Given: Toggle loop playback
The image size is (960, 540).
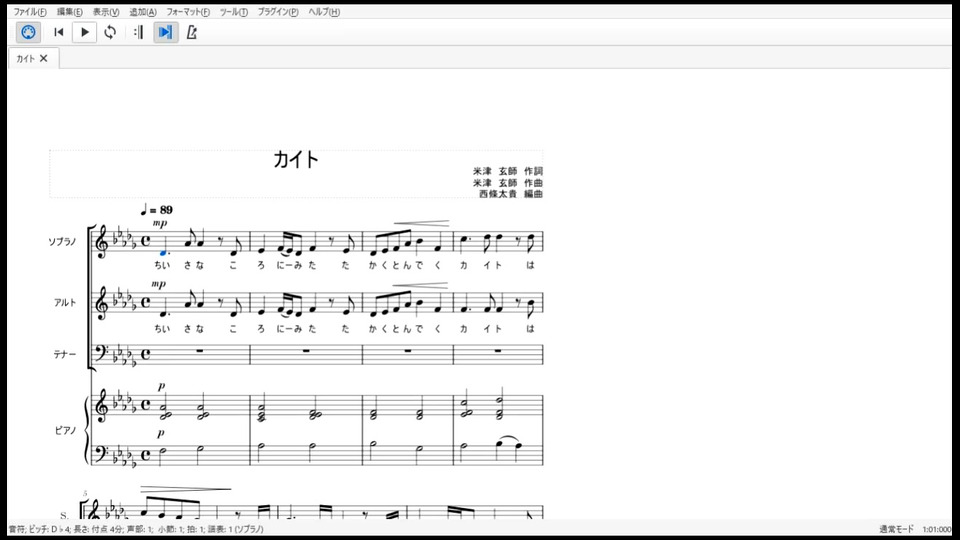Looking at the screenshot, I should pyautogui.click(x=110, y=32).
